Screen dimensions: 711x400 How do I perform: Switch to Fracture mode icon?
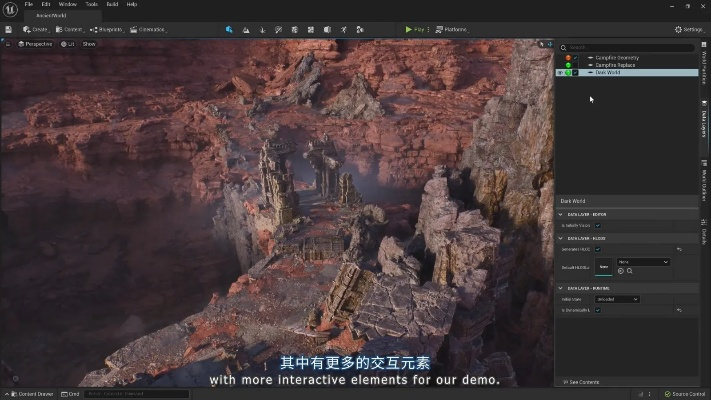pos(311,29)
